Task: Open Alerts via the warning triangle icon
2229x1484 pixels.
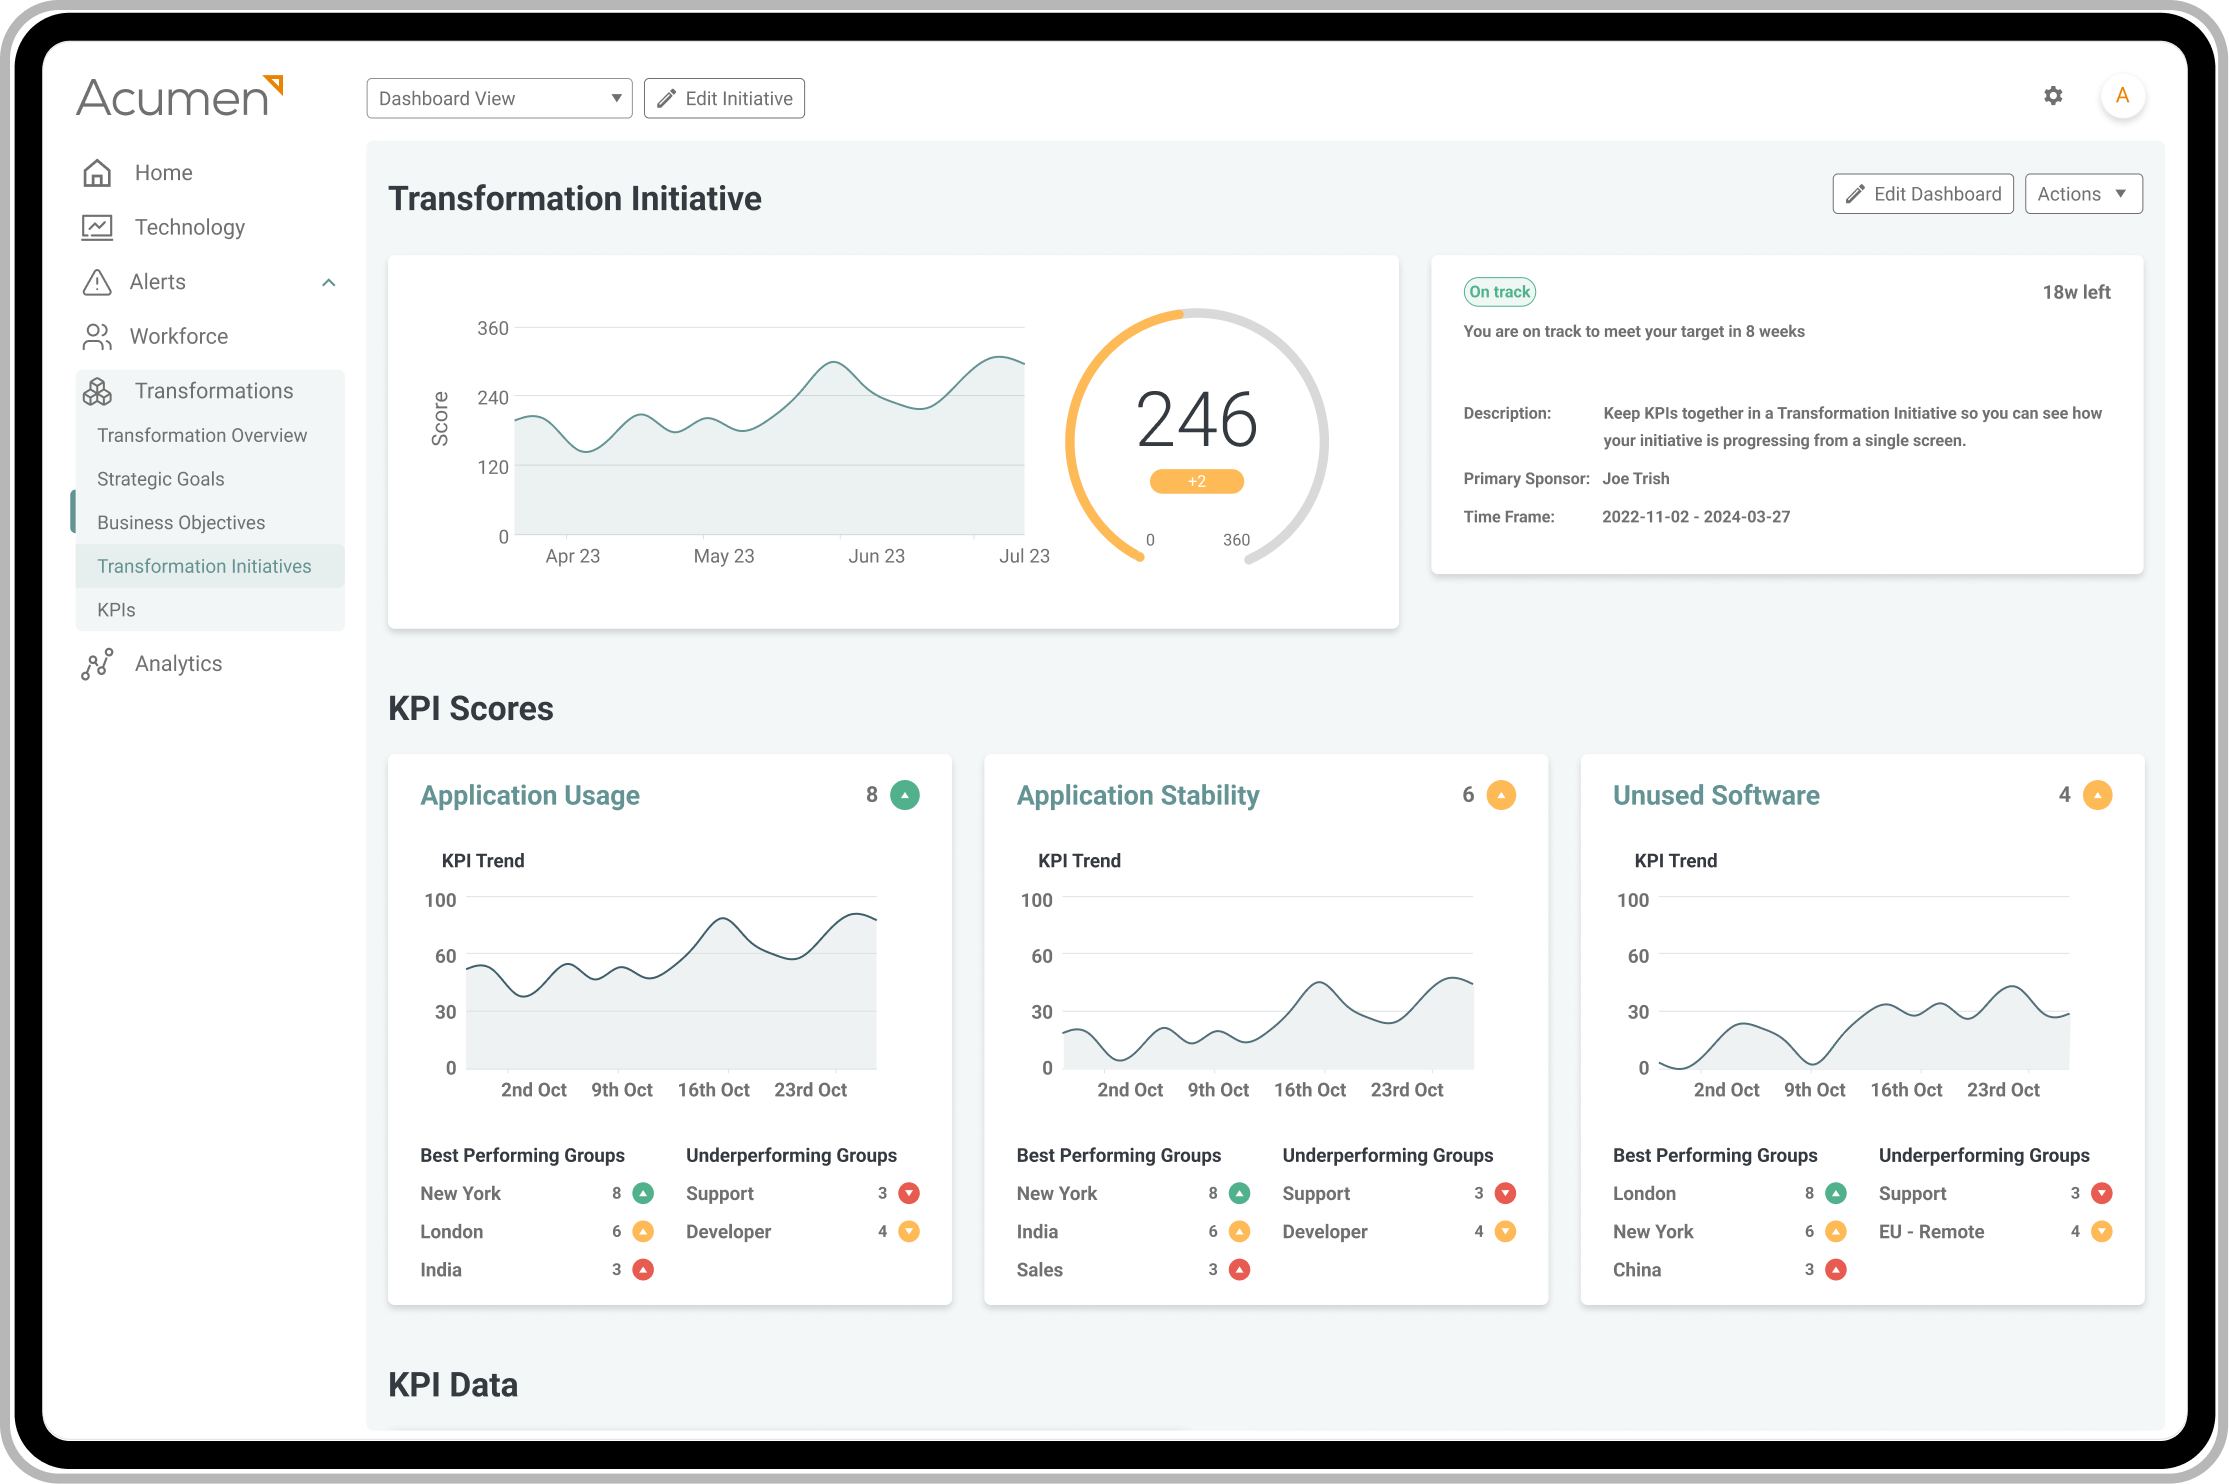Action: coord(97,282)
